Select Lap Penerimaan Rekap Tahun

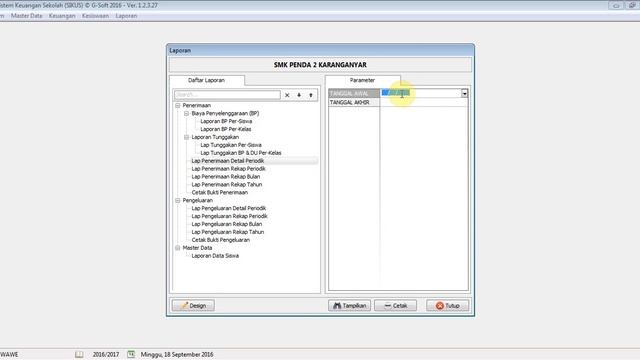point(227,184)
